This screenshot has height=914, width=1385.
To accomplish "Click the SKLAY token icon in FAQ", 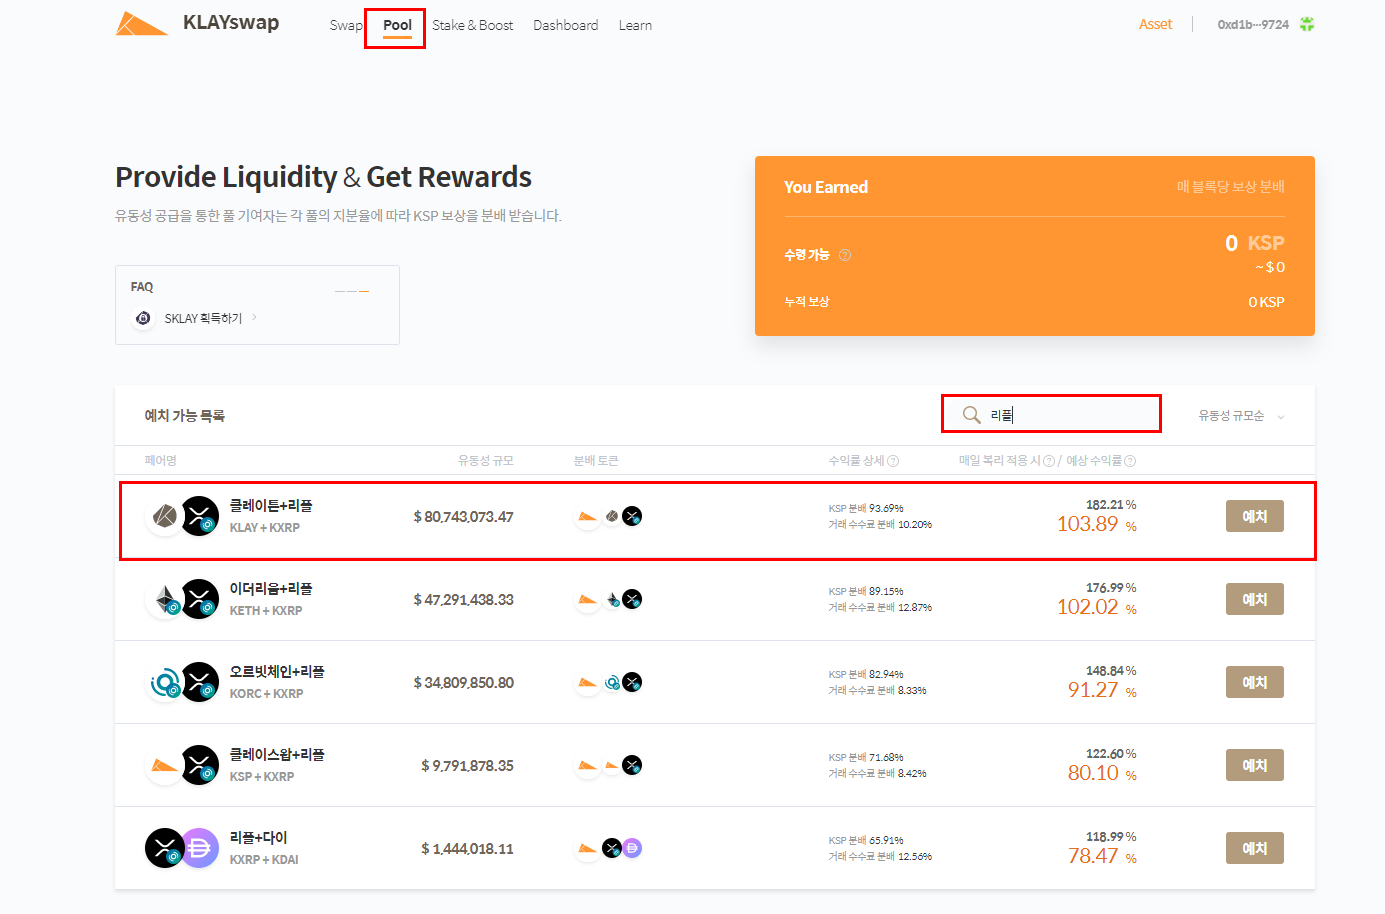I will (143, 318).
